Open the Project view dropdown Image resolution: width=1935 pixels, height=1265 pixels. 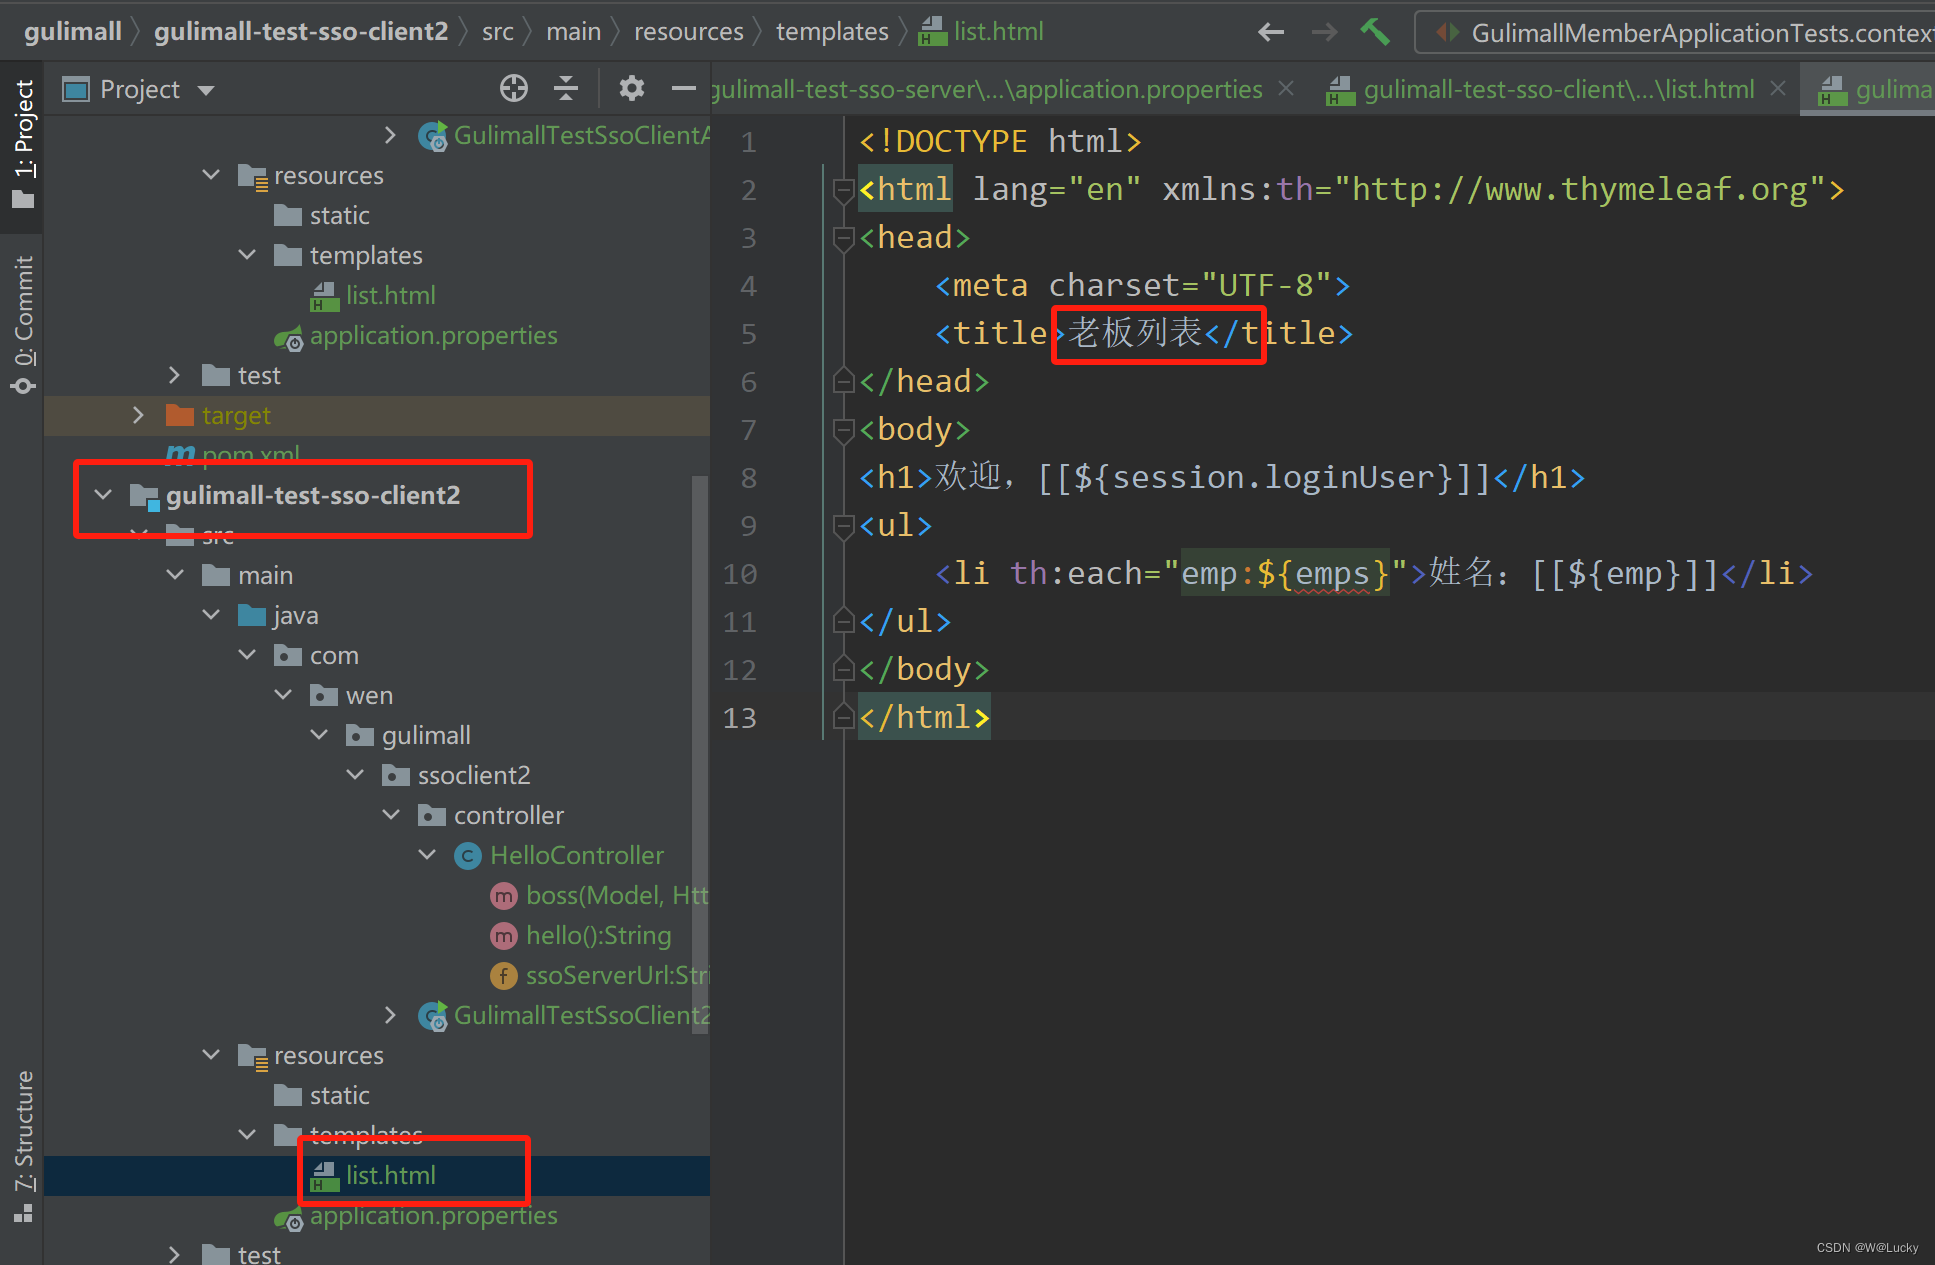click(x=207, y=90)
